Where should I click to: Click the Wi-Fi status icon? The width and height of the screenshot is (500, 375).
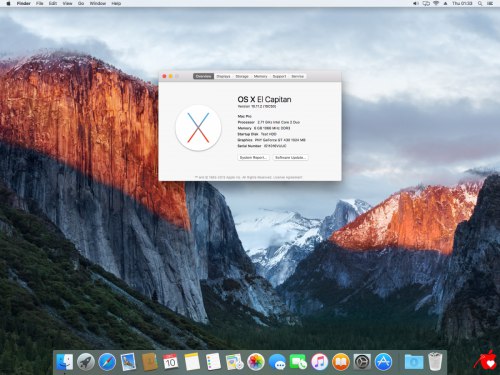coord(436,3)
